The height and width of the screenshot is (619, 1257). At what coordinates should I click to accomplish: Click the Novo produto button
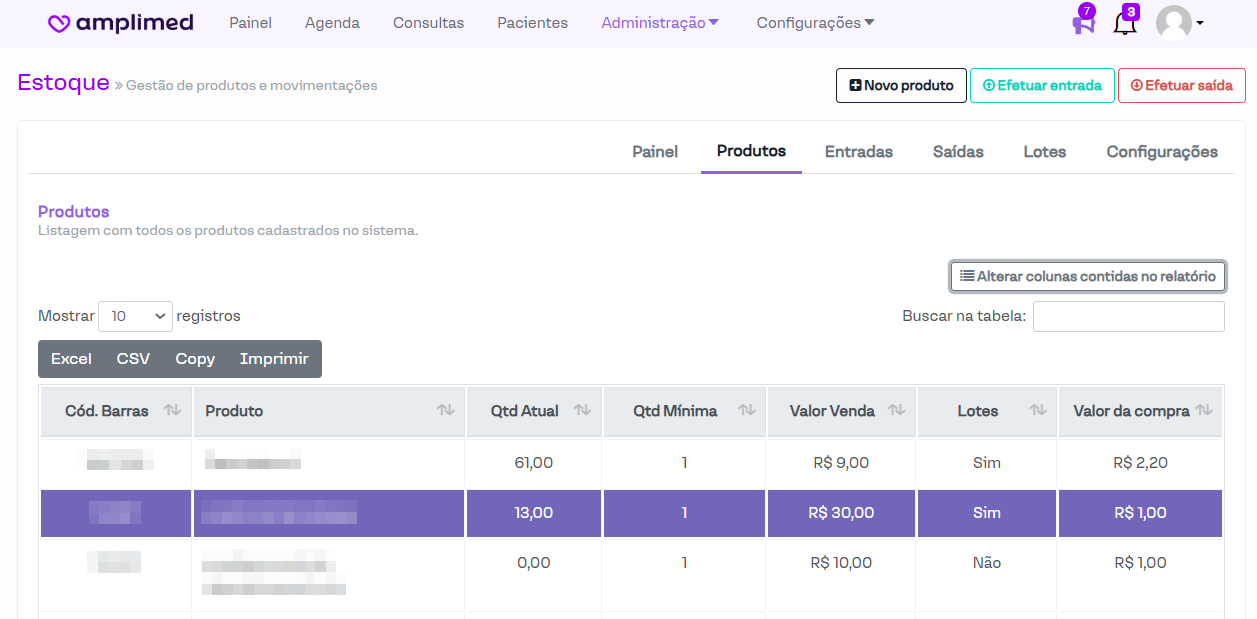tap(901, 86)
